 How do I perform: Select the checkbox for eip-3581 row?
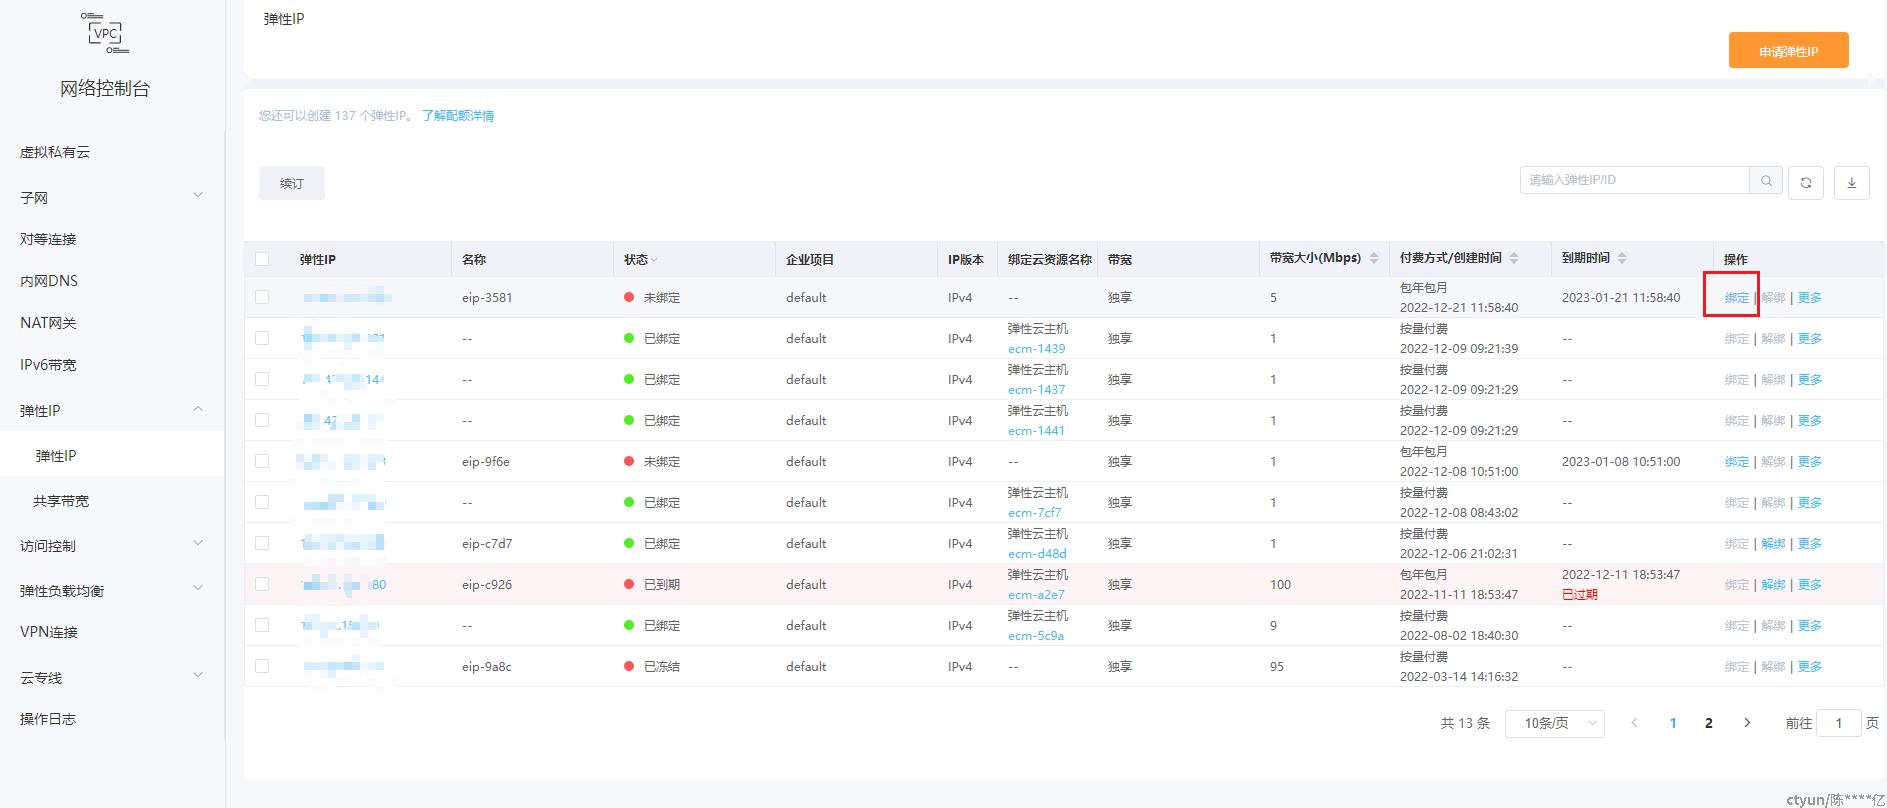262,297
